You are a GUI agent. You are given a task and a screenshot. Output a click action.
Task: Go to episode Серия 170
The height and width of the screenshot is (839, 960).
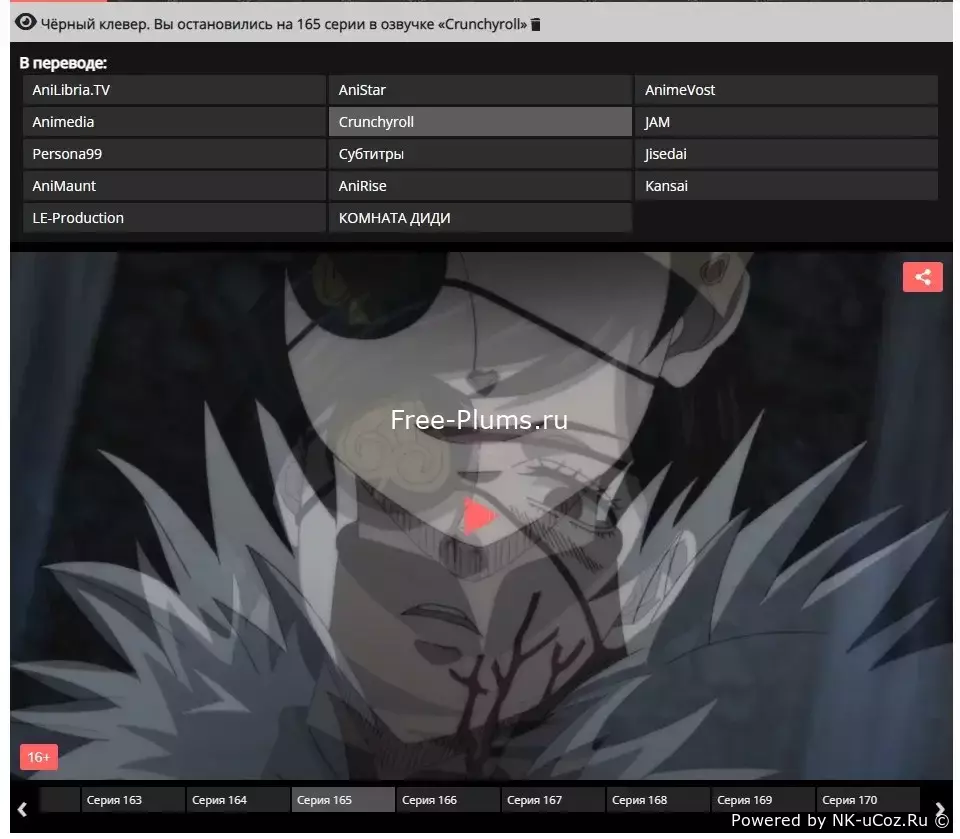868,800
